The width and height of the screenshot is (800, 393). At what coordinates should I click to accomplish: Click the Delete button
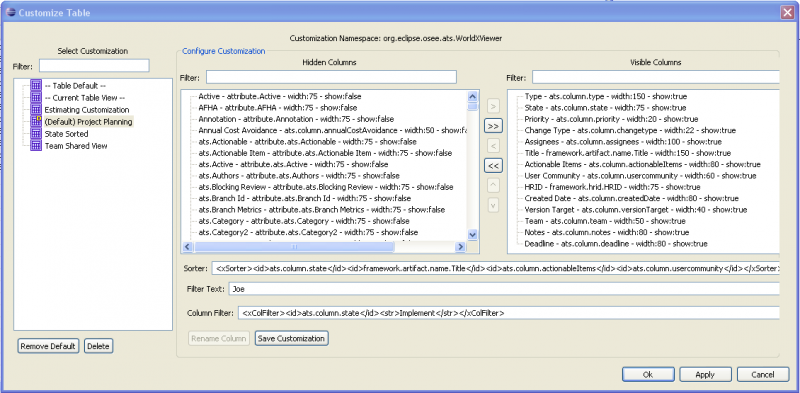98,346
